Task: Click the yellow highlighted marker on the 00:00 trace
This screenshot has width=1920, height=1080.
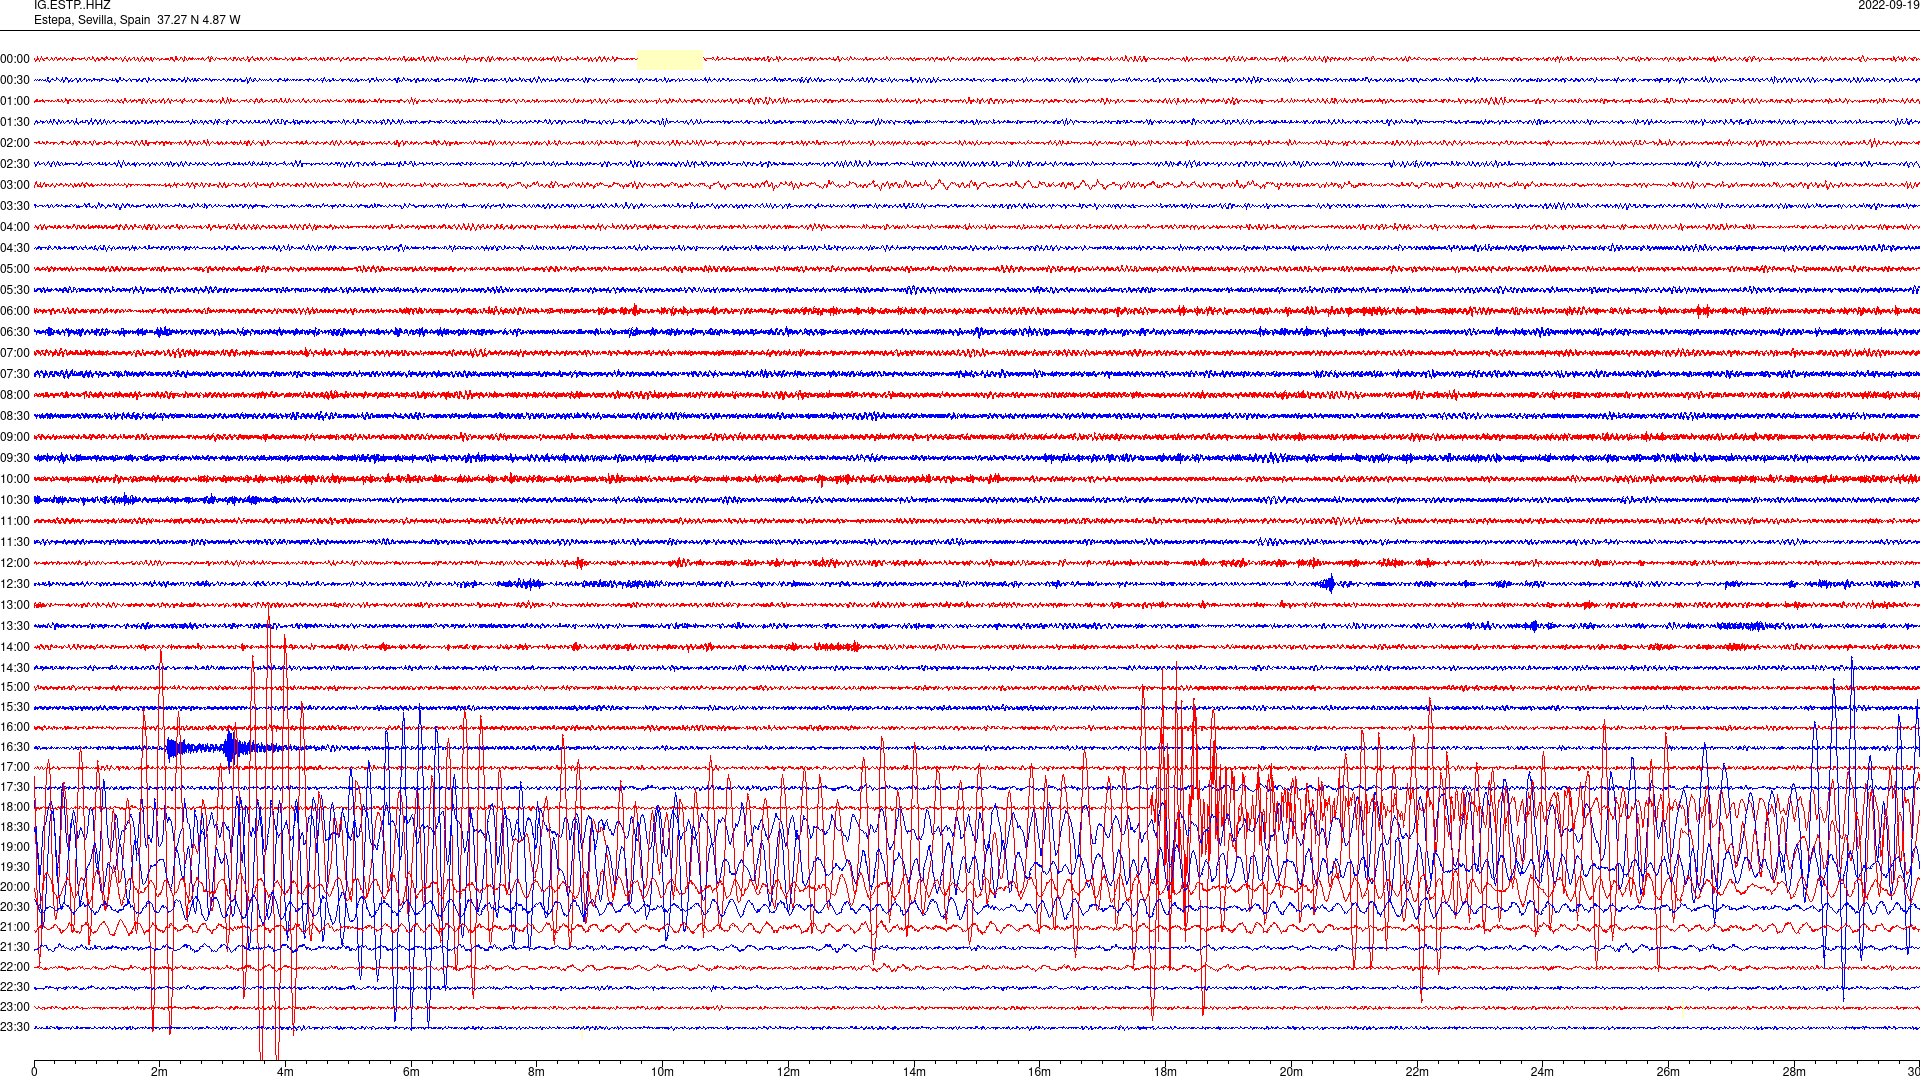Action: click(x=670, y=59)
